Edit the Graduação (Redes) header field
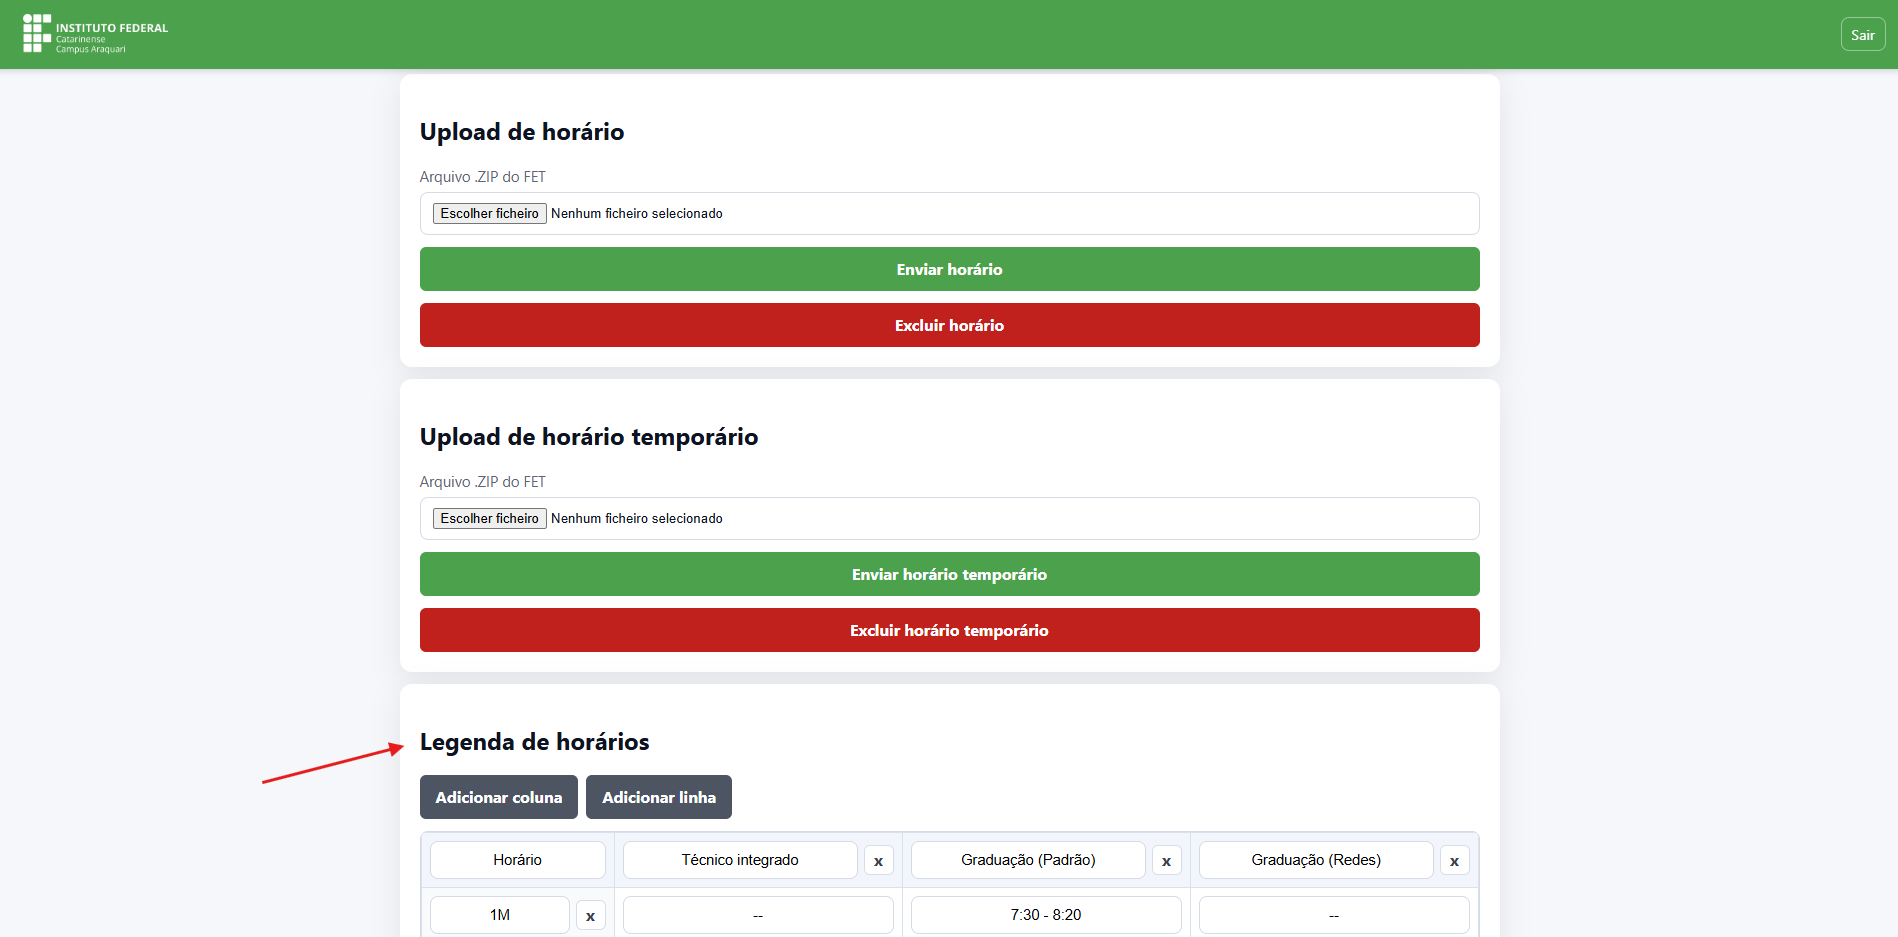Viewport: 1898px width, 937px height. (1316, 860)
